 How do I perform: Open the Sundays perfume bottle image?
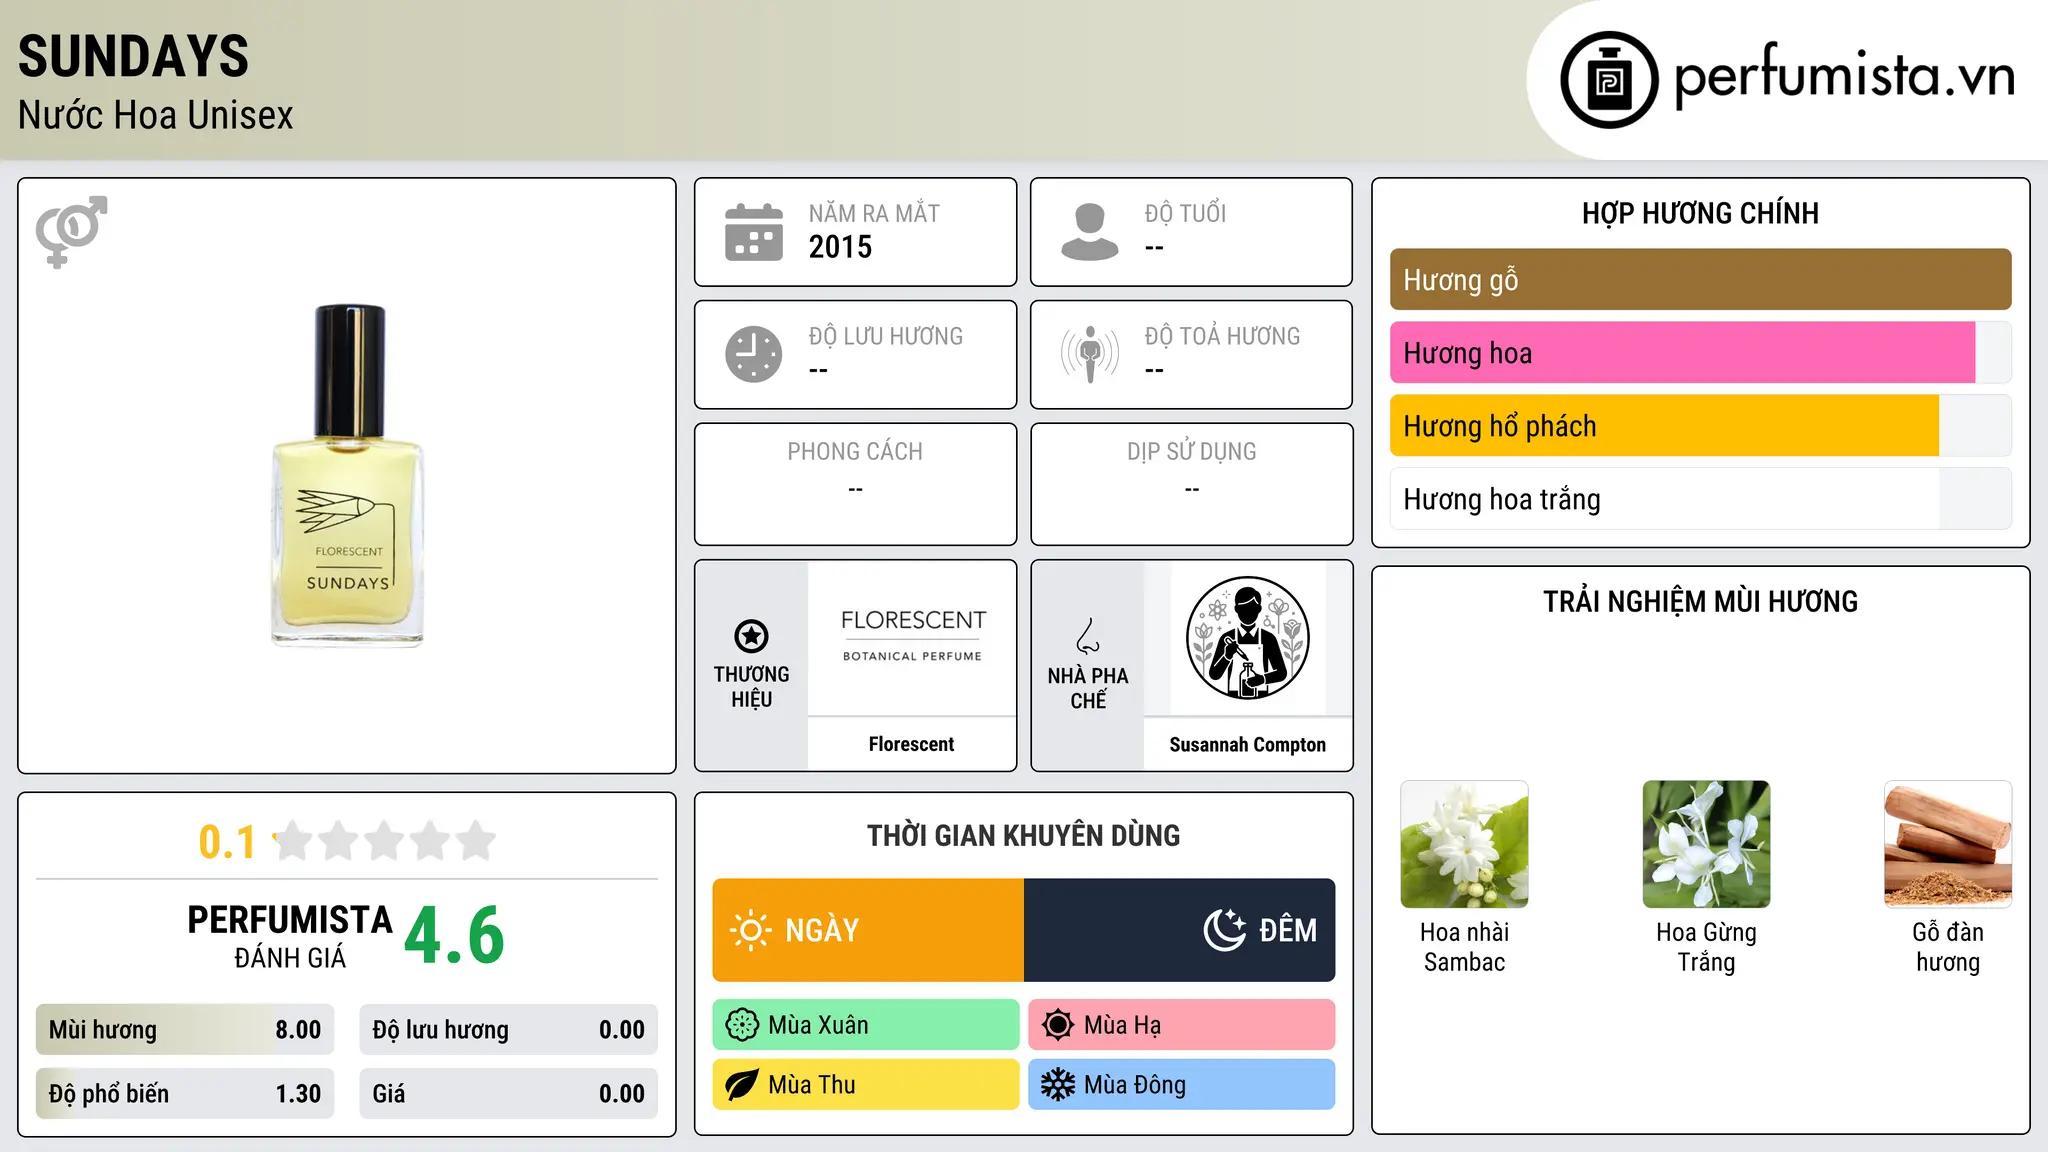[347, 476]
